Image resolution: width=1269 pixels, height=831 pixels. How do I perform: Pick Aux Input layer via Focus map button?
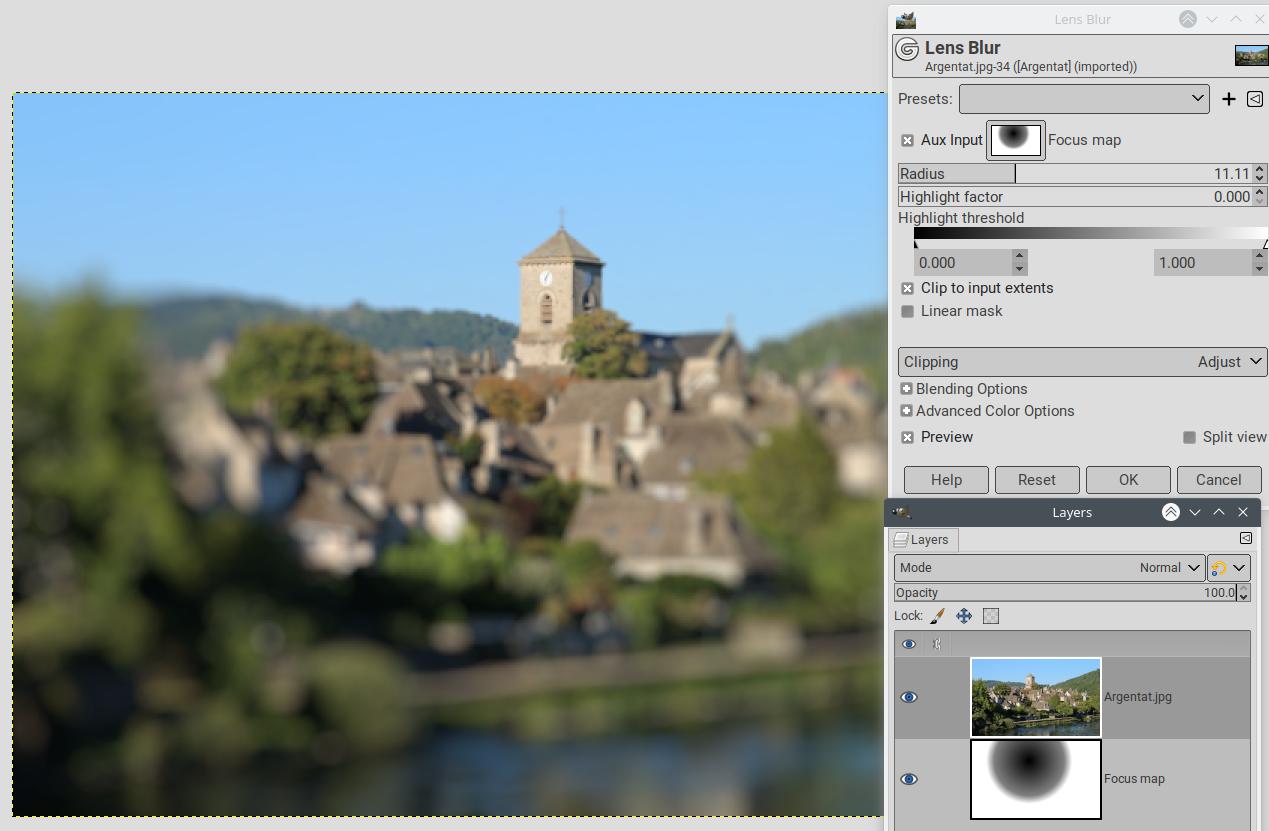pos(1016,140)
